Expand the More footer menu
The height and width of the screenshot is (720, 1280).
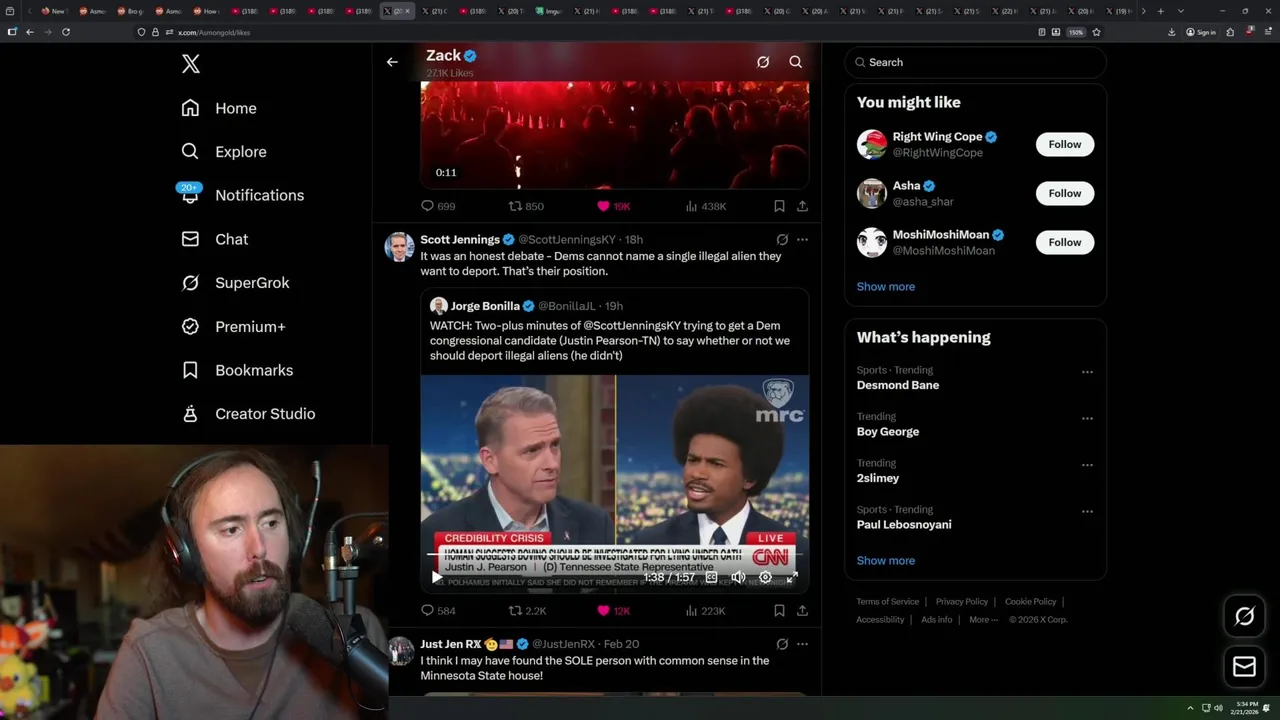tap(983, 620)
